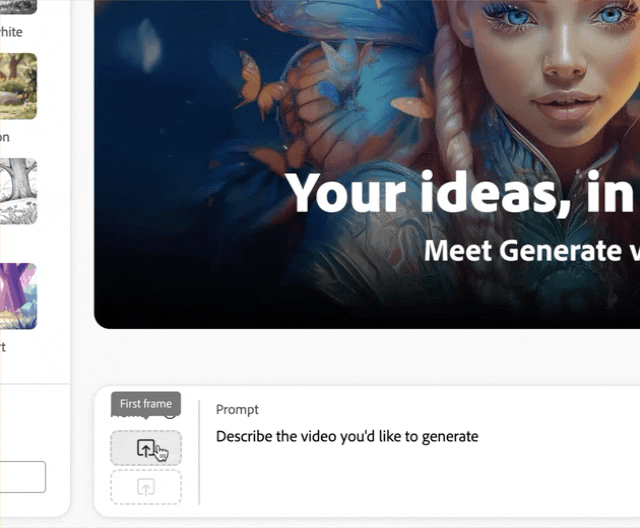Click the faded last frame upload icon

pos(146,487)
